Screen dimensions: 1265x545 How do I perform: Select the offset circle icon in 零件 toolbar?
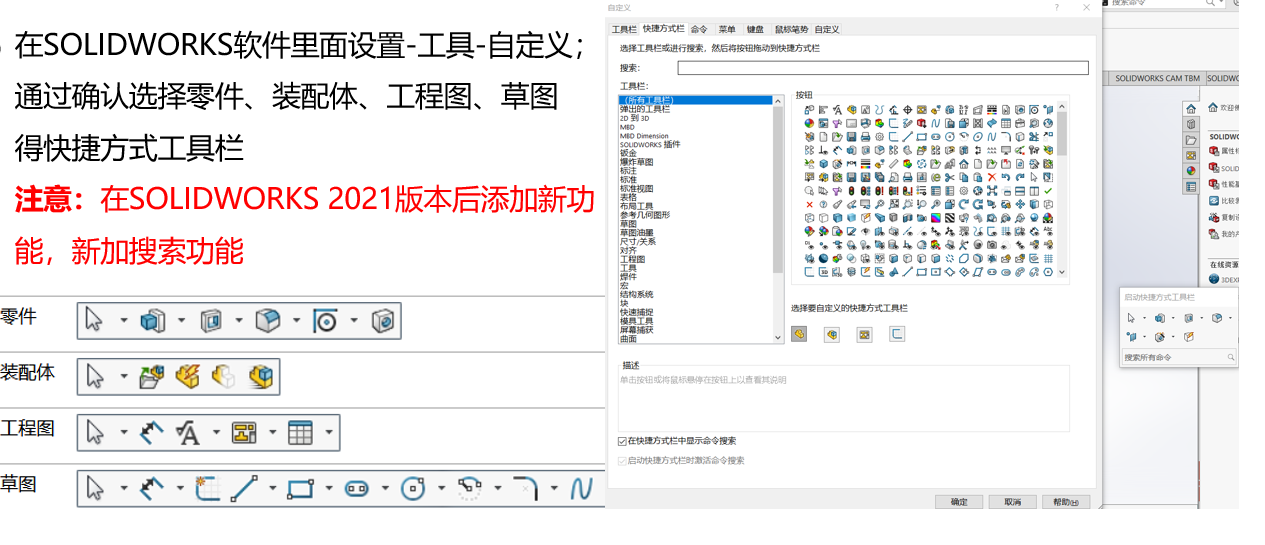pos(325,320)
